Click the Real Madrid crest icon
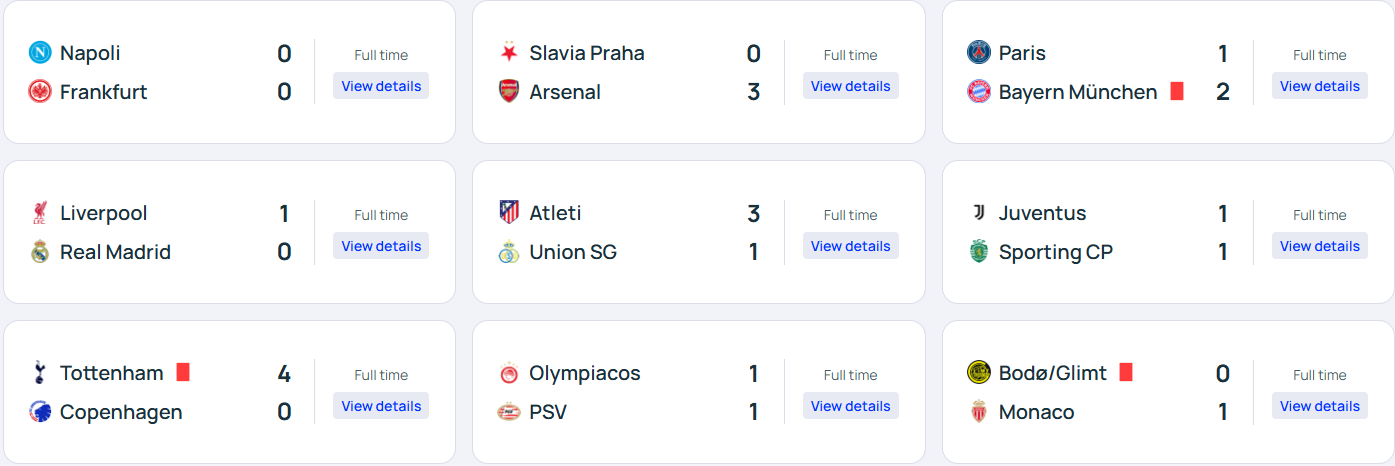Image resolution: width=1395 pixels, height=466 pixels. click(40, 252)
